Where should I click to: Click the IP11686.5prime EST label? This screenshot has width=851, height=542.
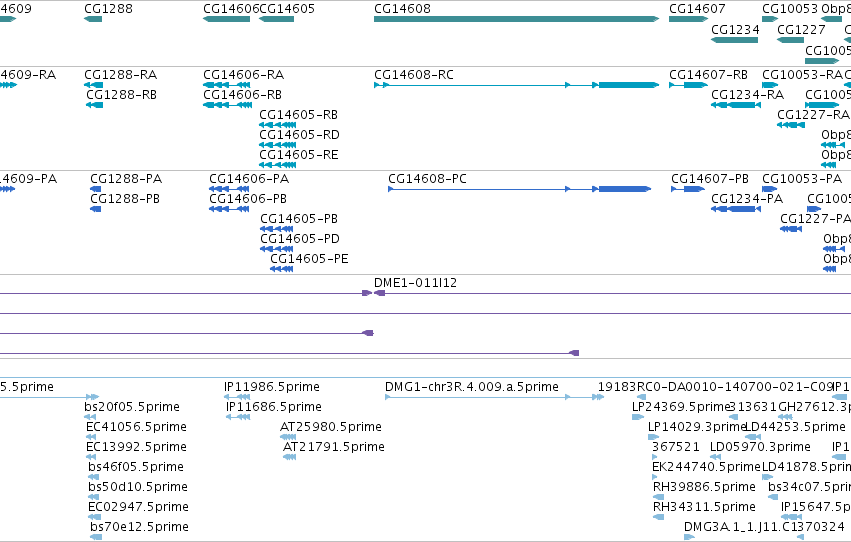click(x=274, y=407)
